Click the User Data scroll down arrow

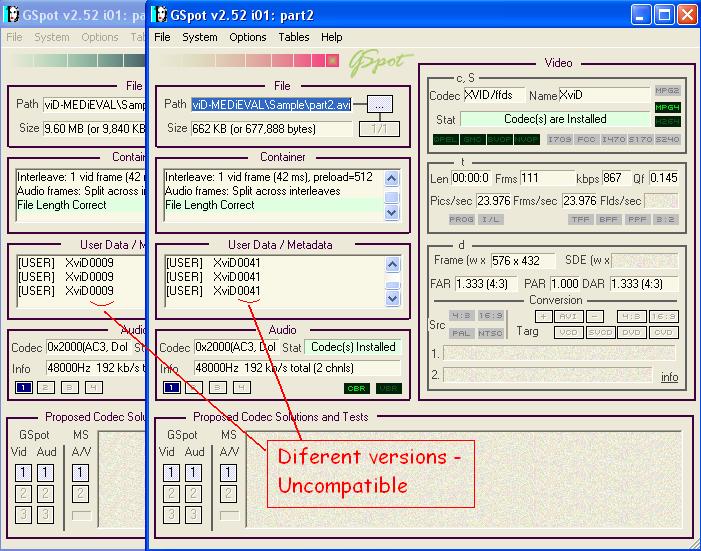(x=392, y=298)
